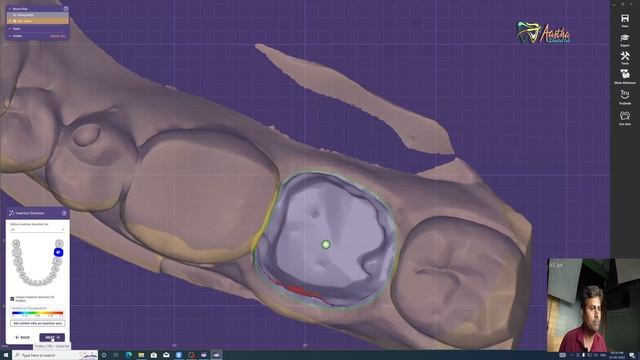Viewport: 640px width, 360px height.
Task: Click round icon in Insertion Direction header
Action: click(64, 213)
